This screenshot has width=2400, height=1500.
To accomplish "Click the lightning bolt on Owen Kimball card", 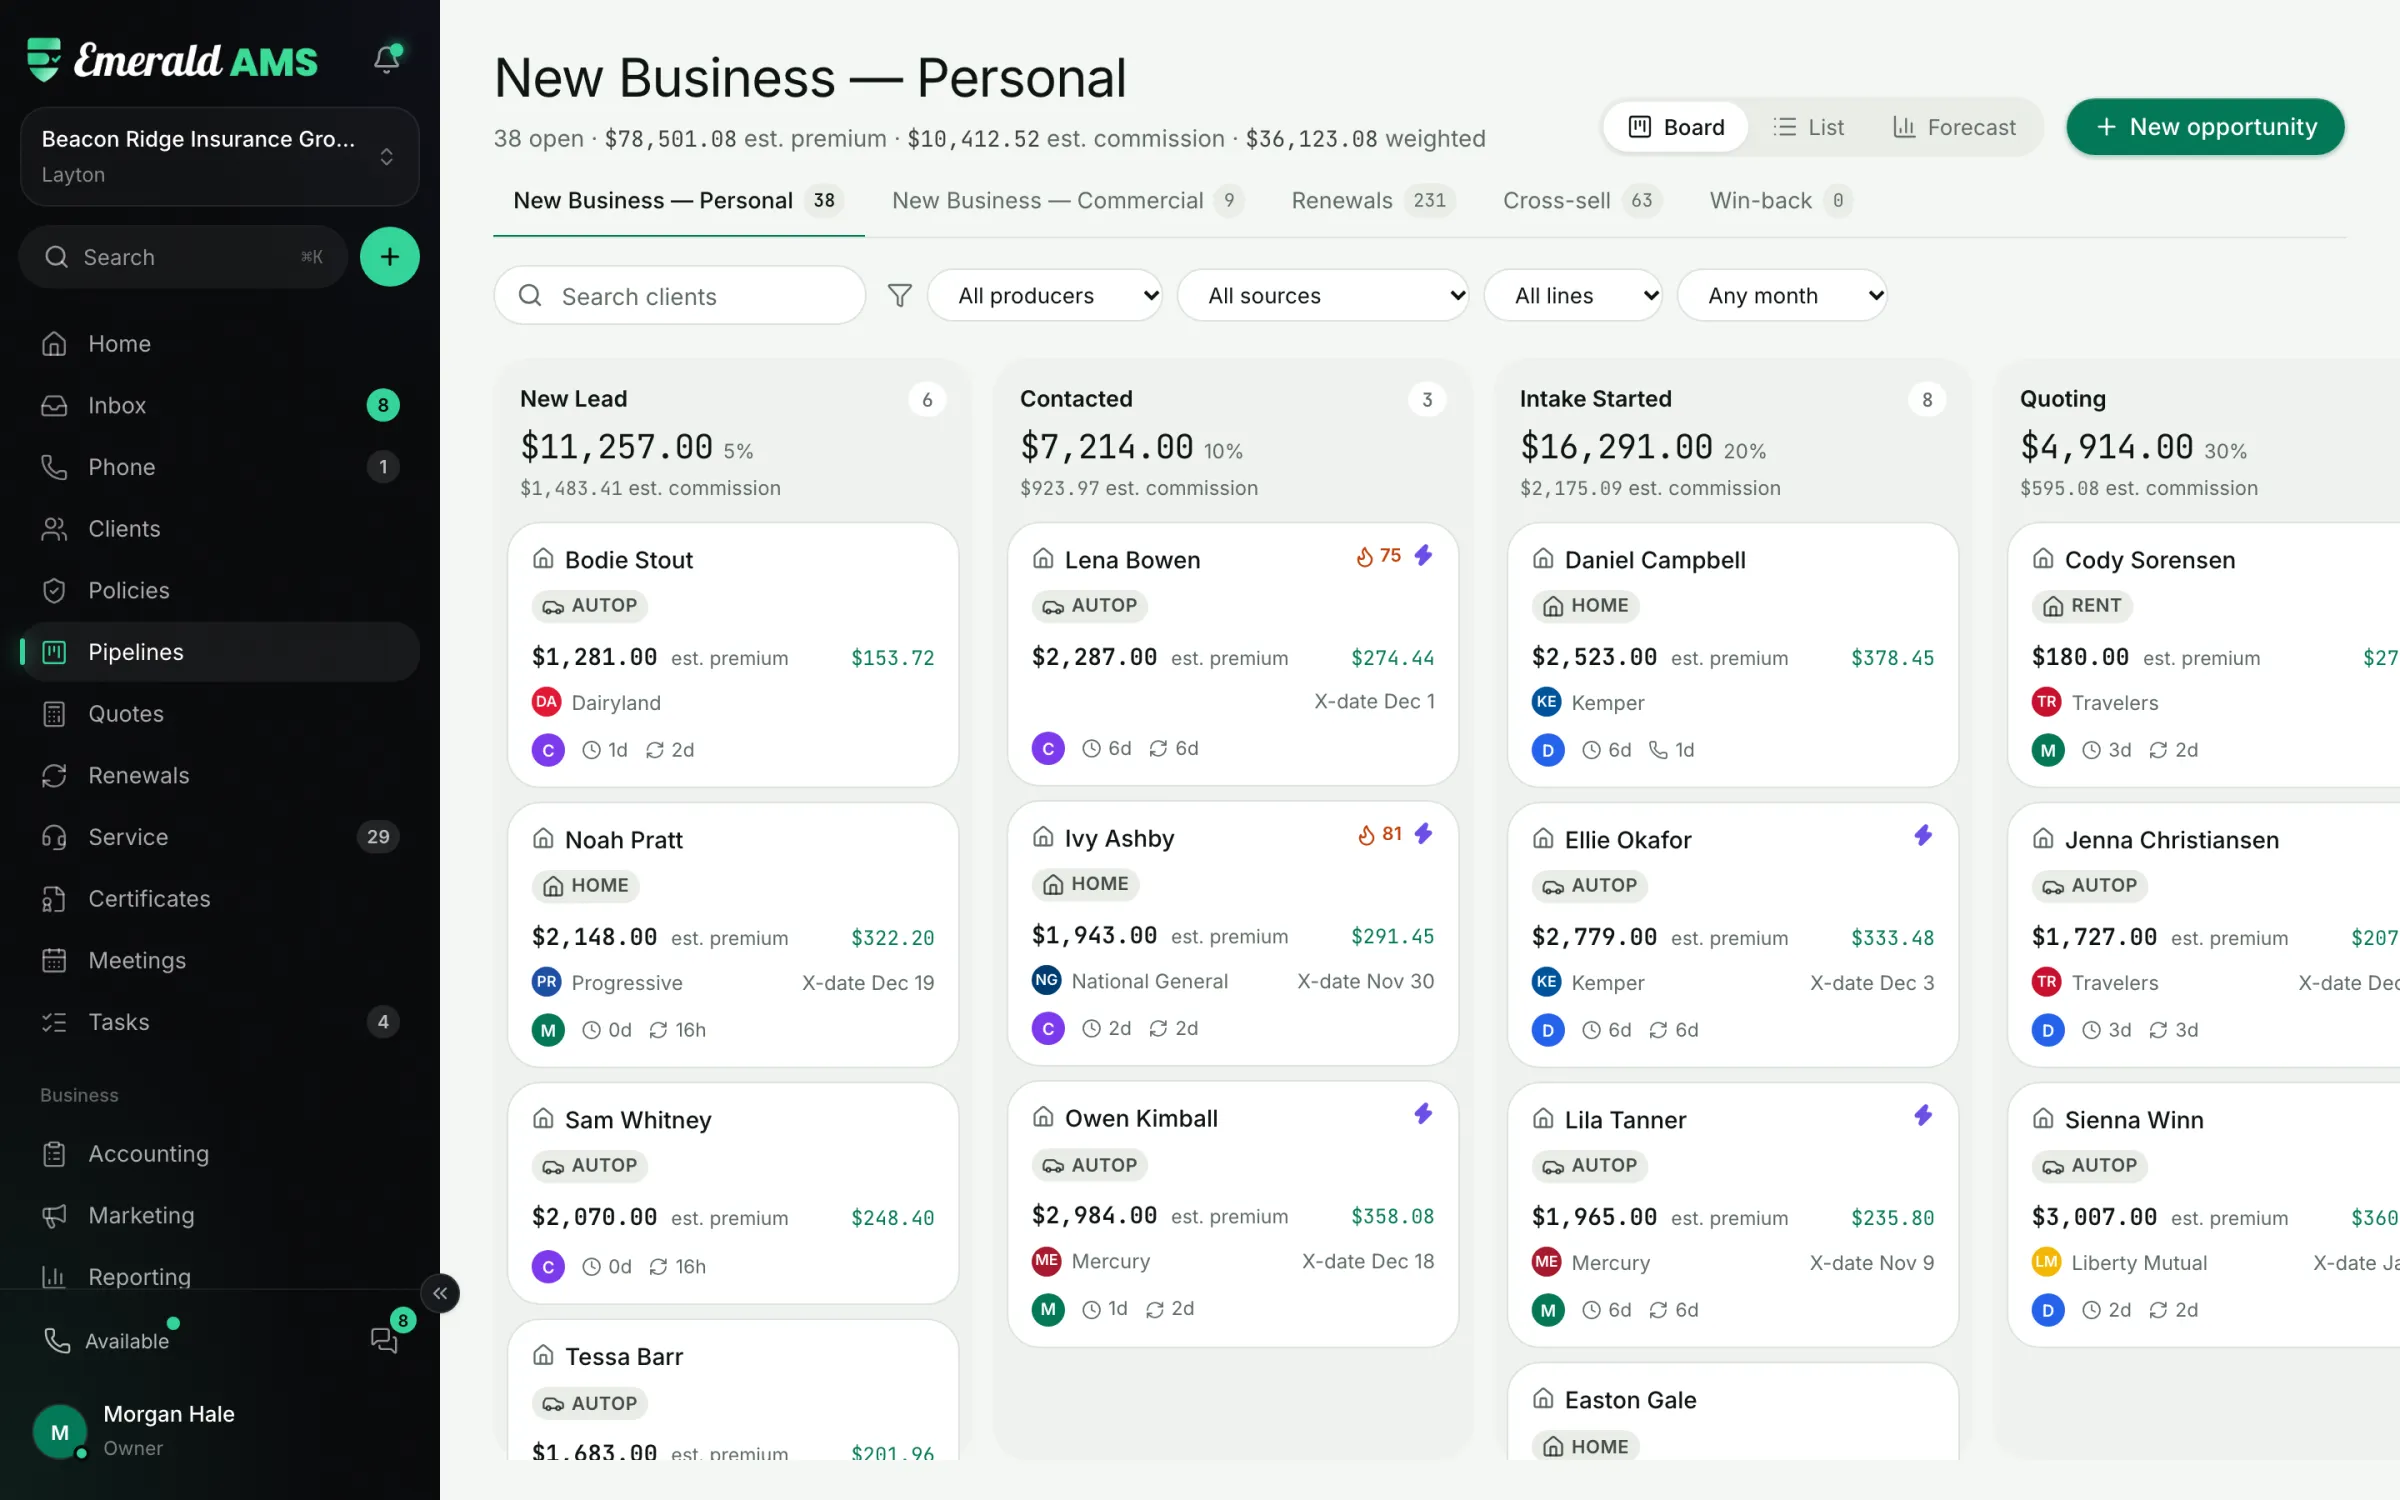I will [1423, 1114].
